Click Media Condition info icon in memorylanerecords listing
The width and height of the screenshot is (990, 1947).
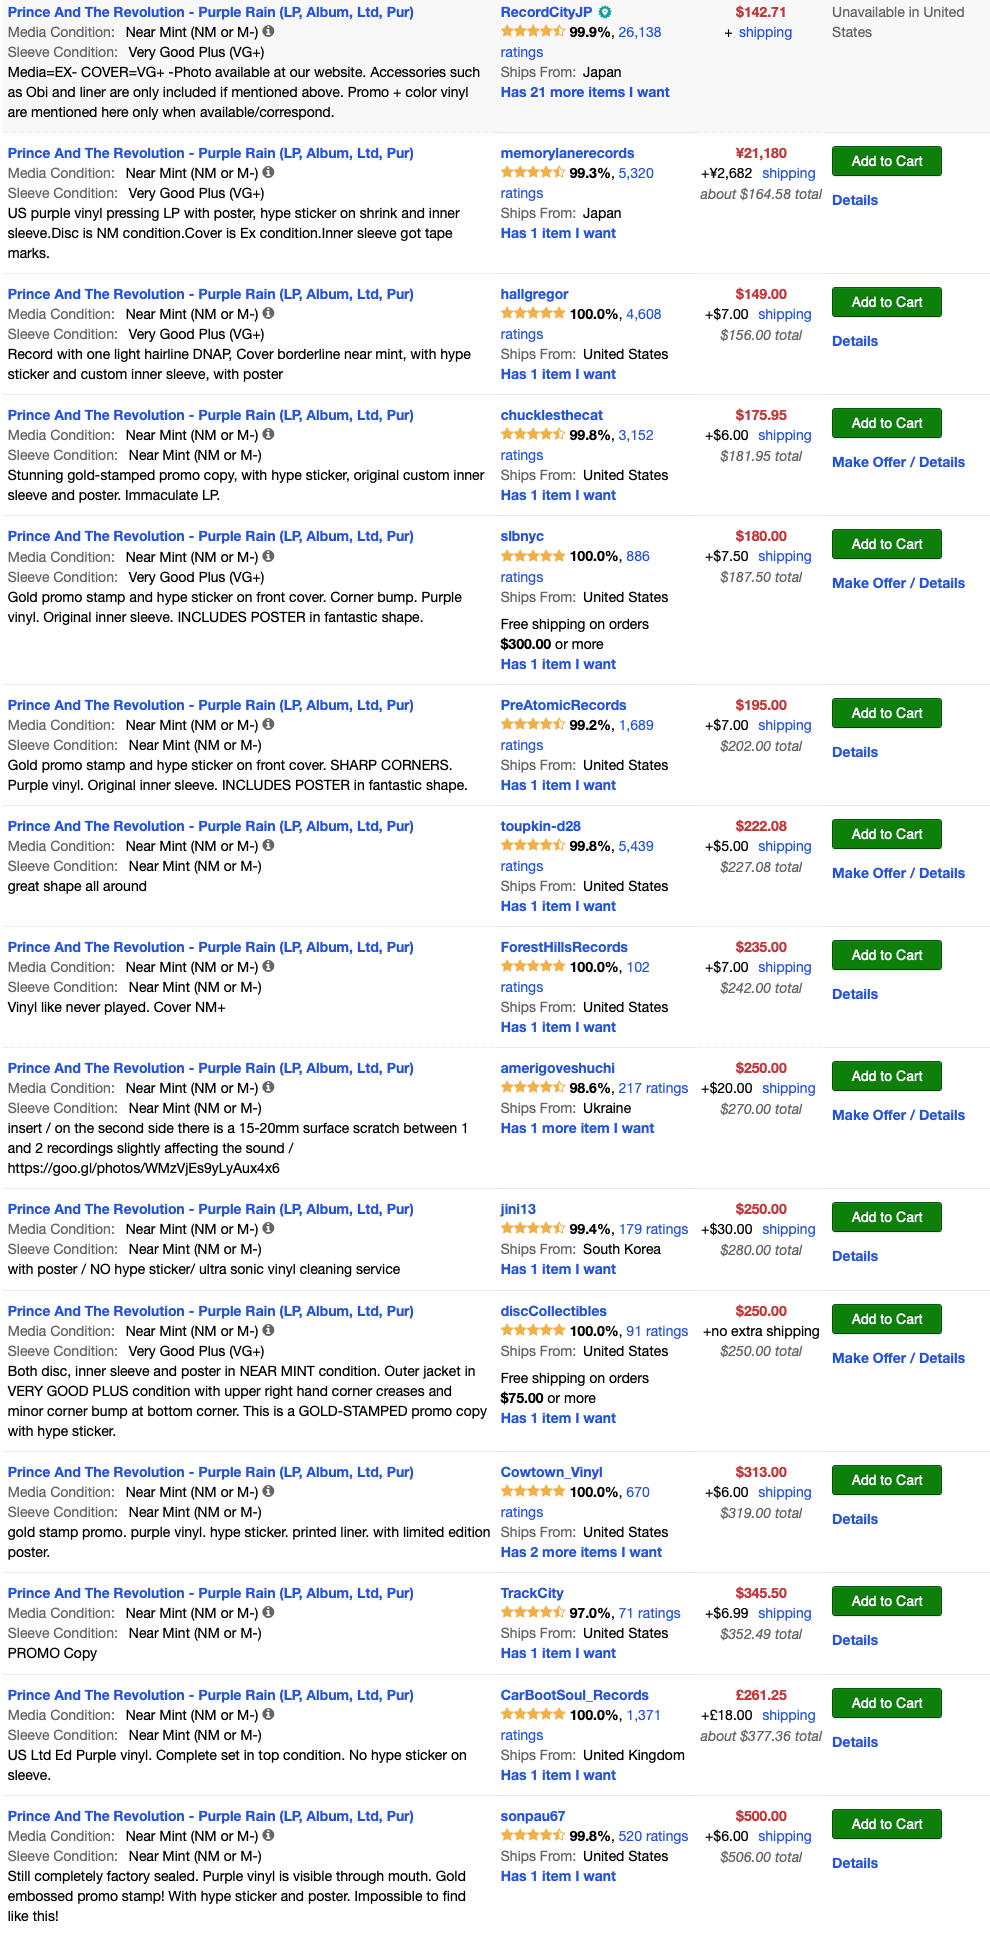pos(268,172)
